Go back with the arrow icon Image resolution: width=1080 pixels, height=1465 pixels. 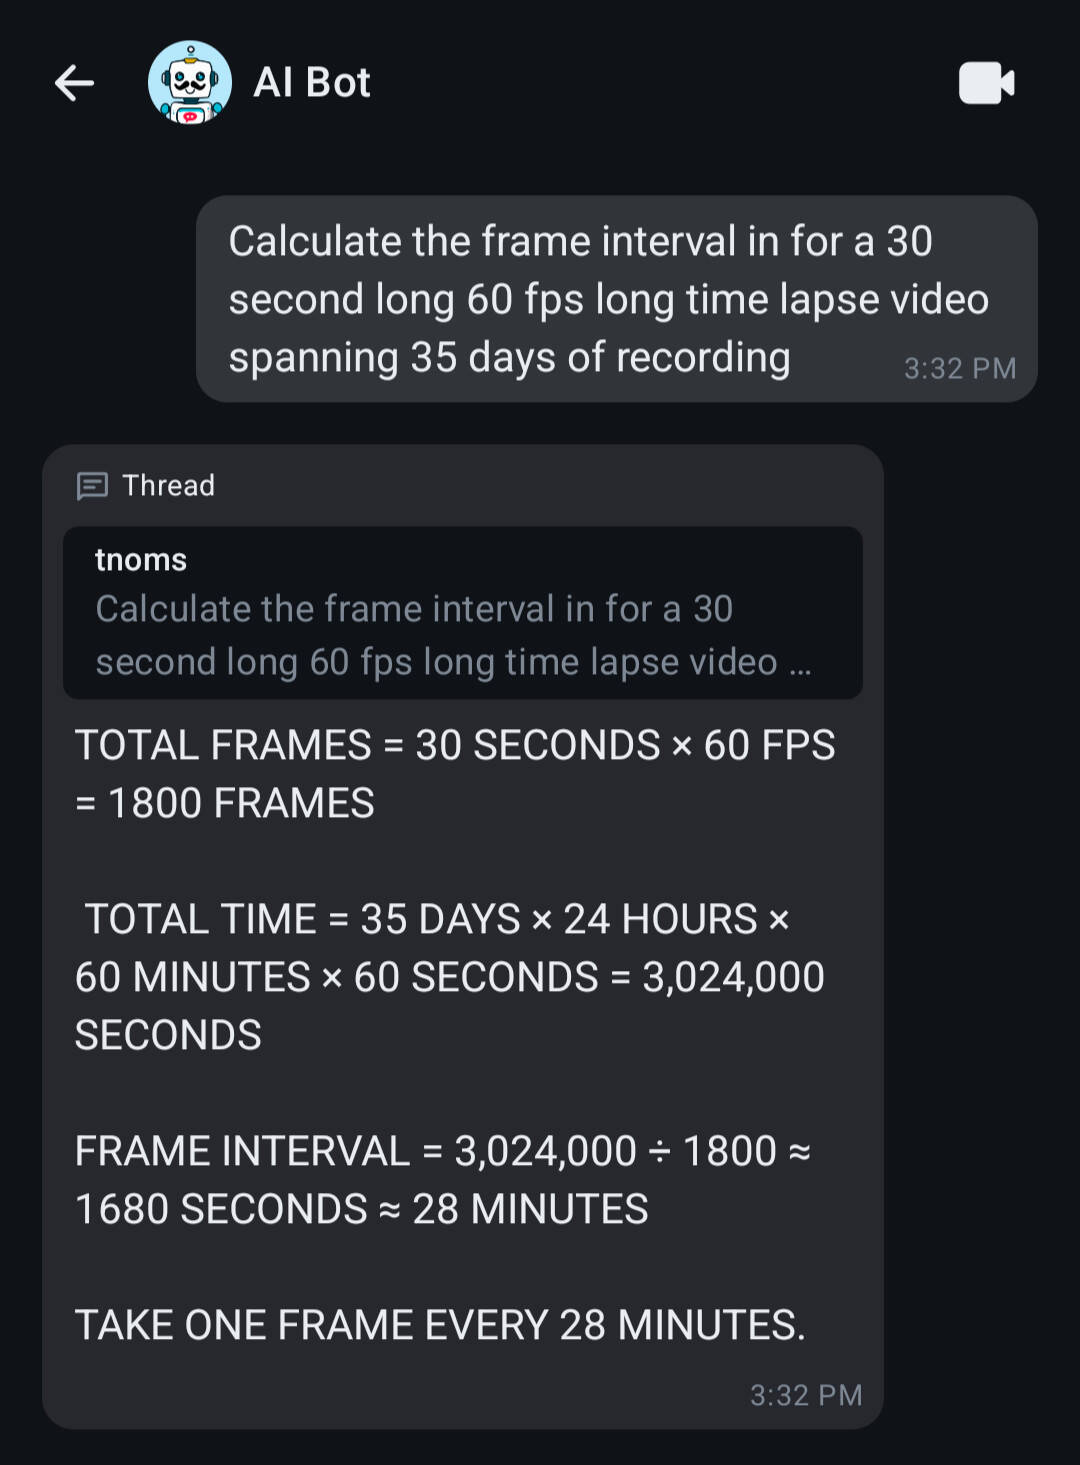pyautogui.click(x=74, y=83)
